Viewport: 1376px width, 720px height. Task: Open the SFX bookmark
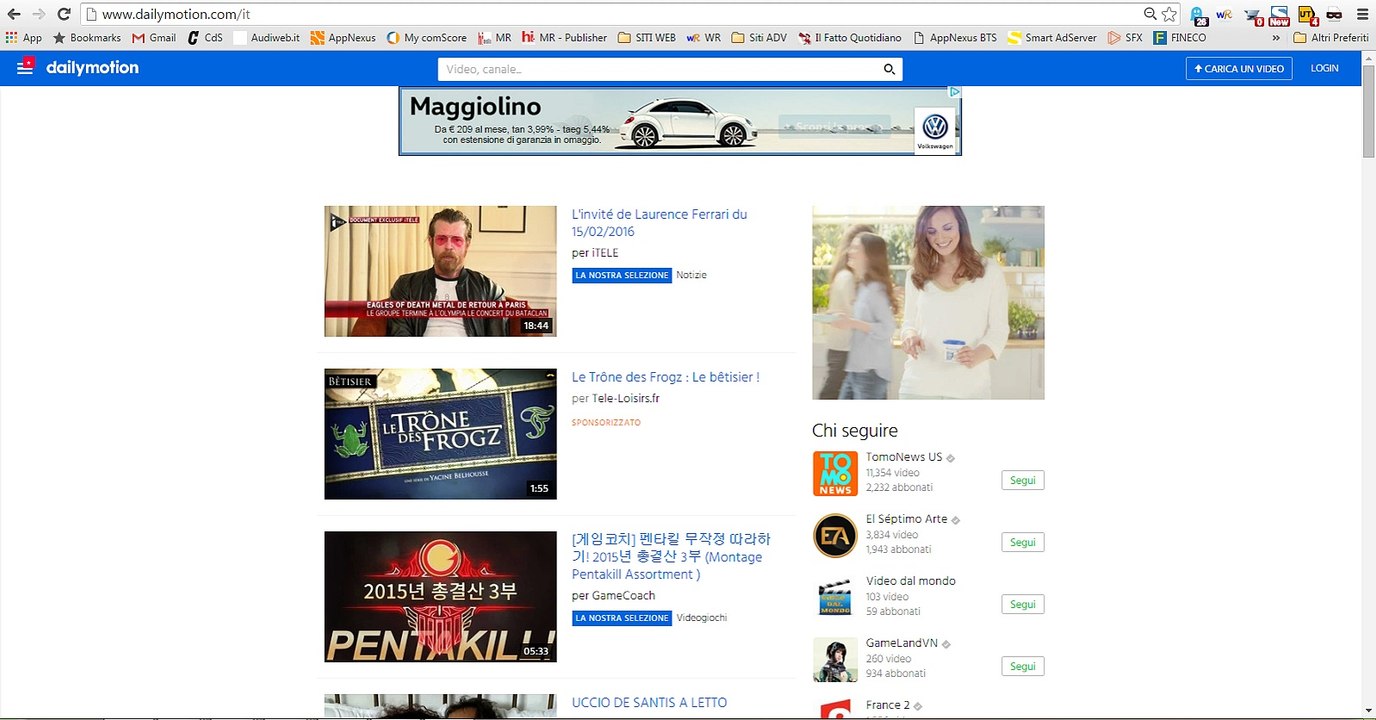1125,38
